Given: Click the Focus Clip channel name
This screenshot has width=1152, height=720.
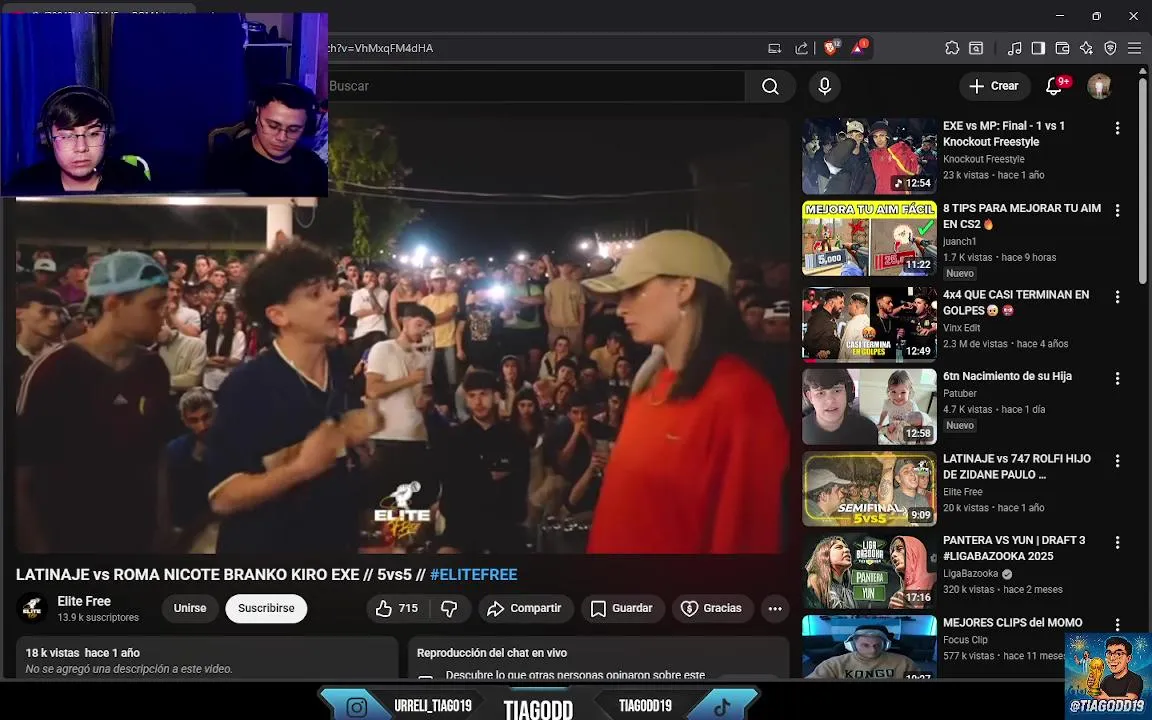Looking at the screenshot, I should click(x=965, y=640).
